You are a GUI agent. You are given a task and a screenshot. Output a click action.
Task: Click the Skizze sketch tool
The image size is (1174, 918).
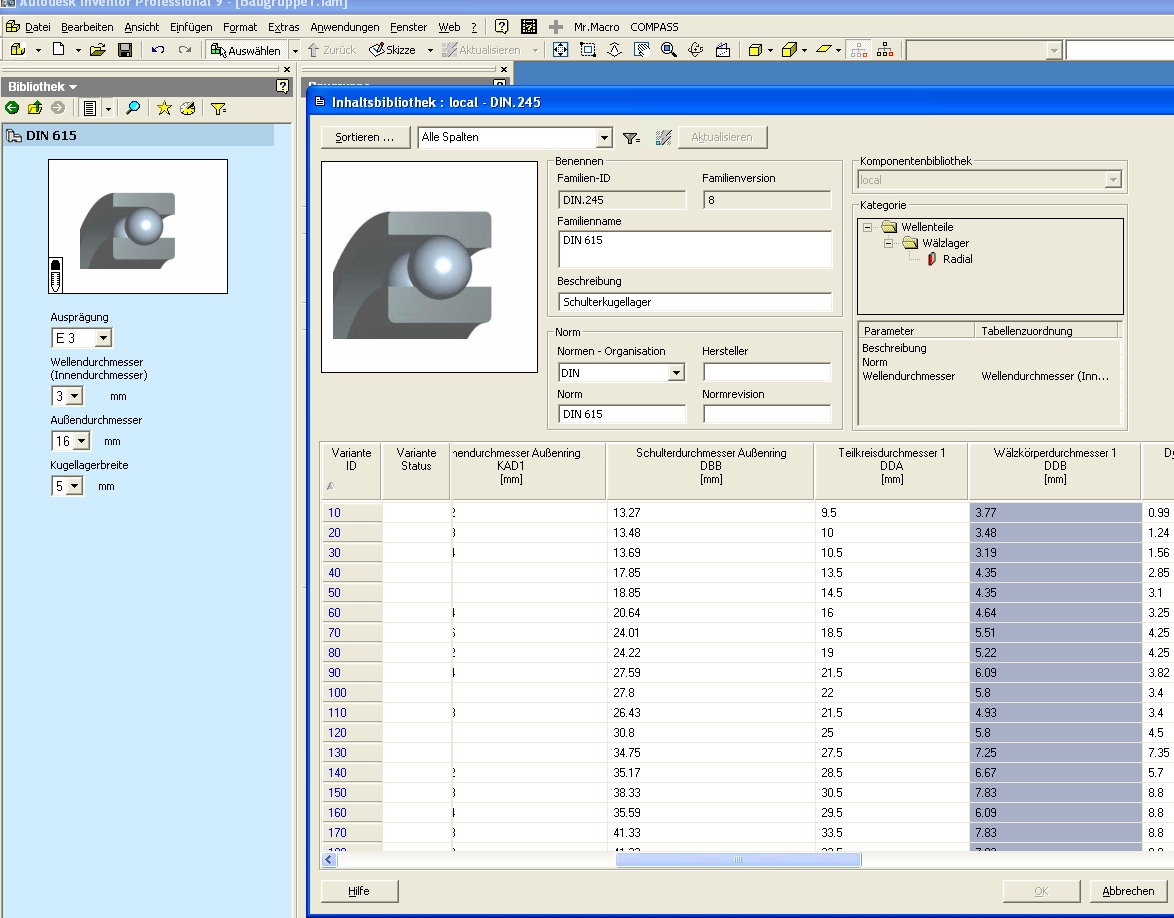click(392, 50)
